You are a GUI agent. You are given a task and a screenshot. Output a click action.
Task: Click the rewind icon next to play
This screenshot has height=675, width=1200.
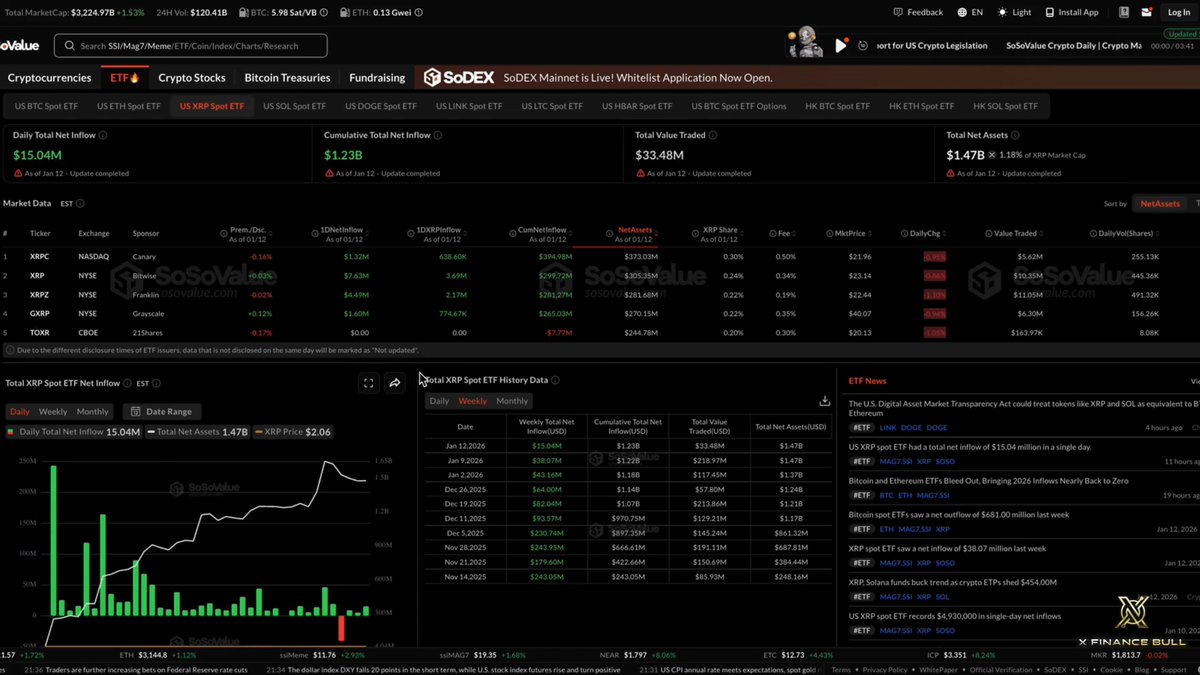coord(861,45)
